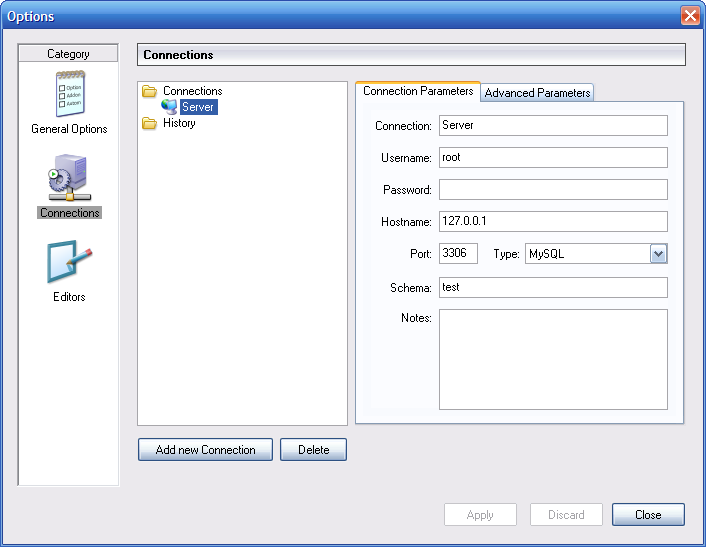
Task: Select the Server tree item label
Action: coord(198,107)
